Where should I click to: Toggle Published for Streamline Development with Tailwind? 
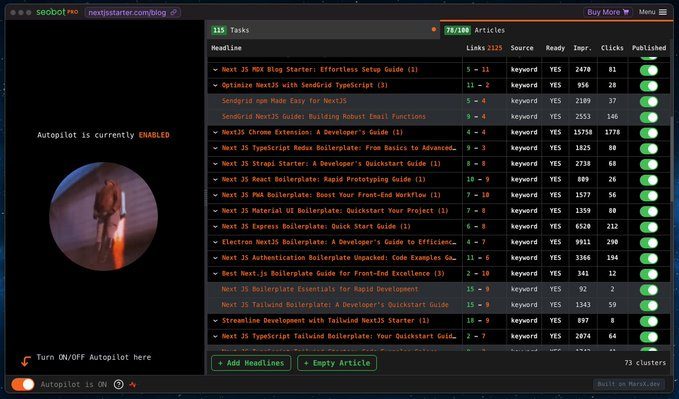coord(649,321)
